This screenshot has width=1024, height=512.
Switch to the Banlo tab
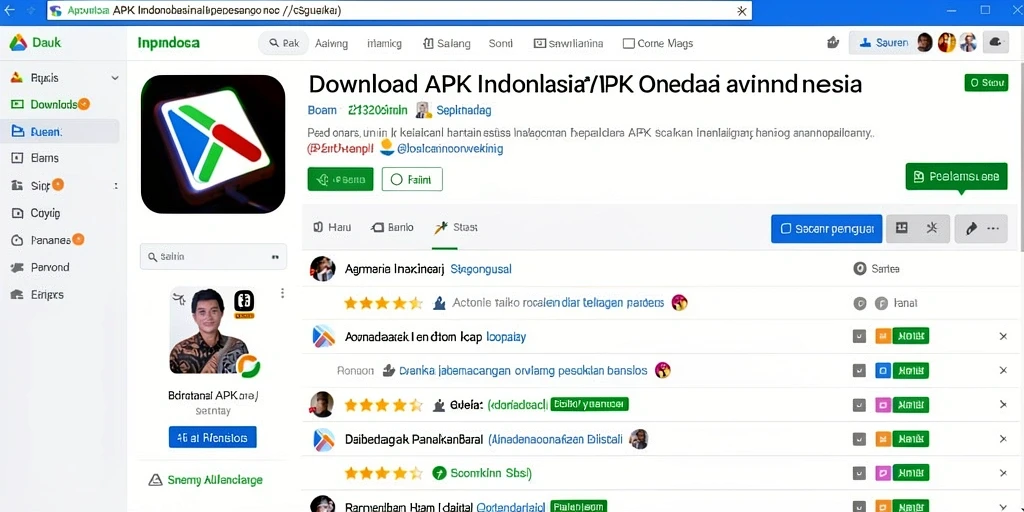tap(392, 227)
